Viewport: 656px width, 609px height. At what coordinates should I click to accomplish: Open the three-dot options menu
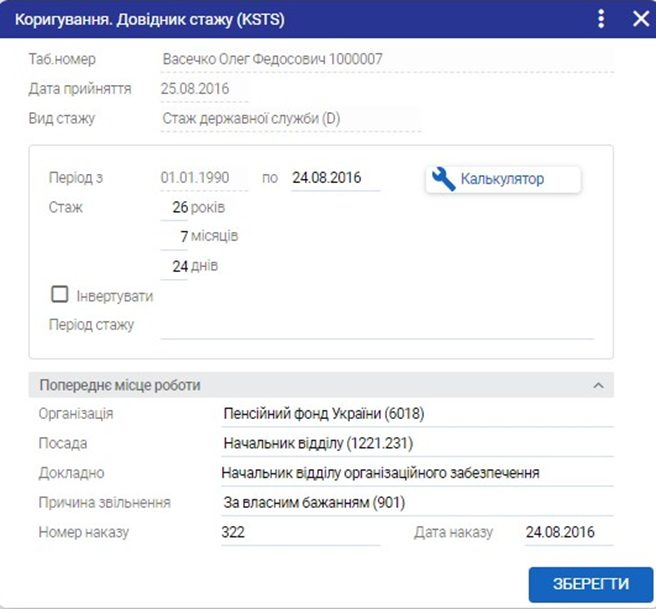coord(601,19)
